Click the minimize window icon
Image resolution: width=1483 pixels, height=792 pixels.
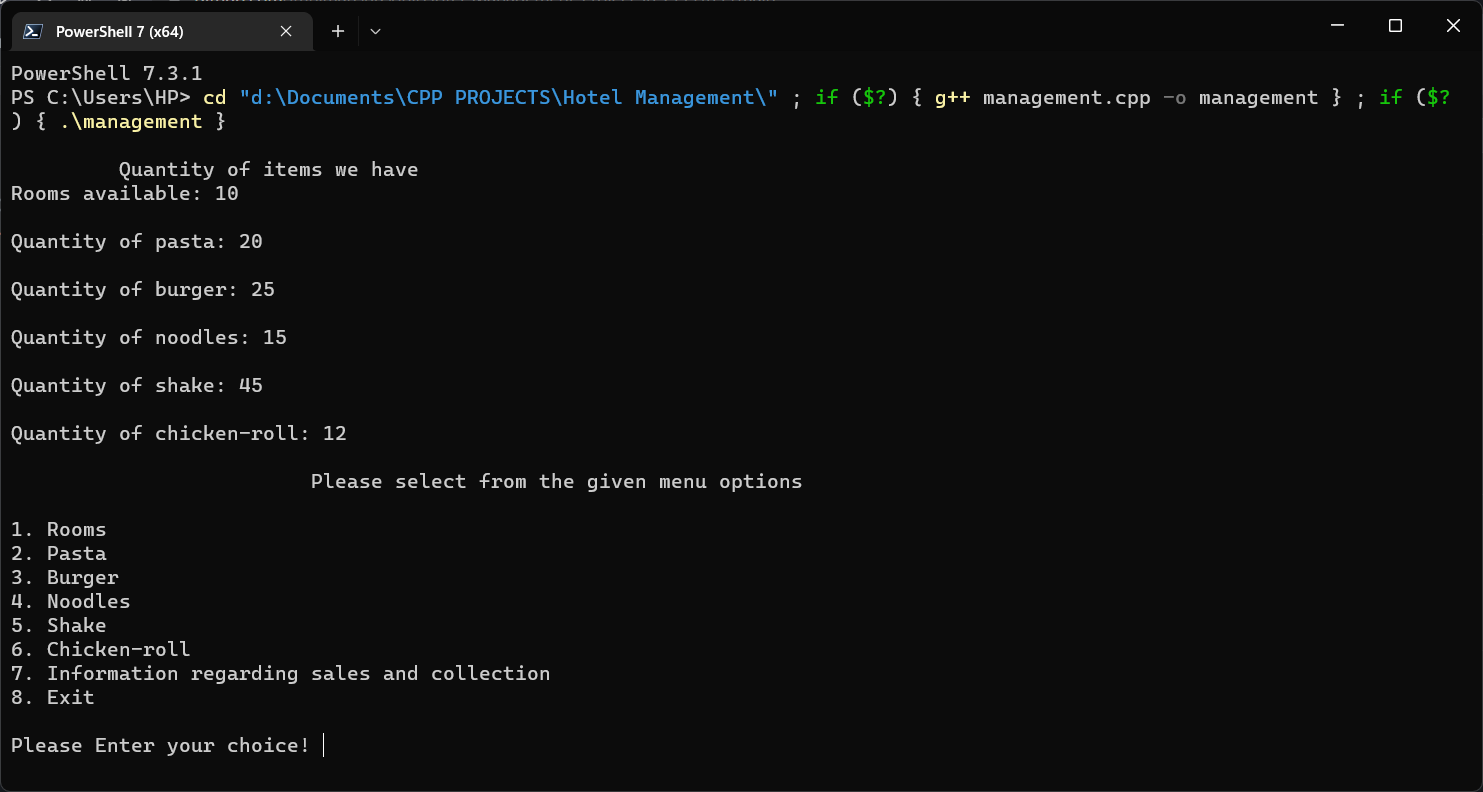(x=1337, y=25)
